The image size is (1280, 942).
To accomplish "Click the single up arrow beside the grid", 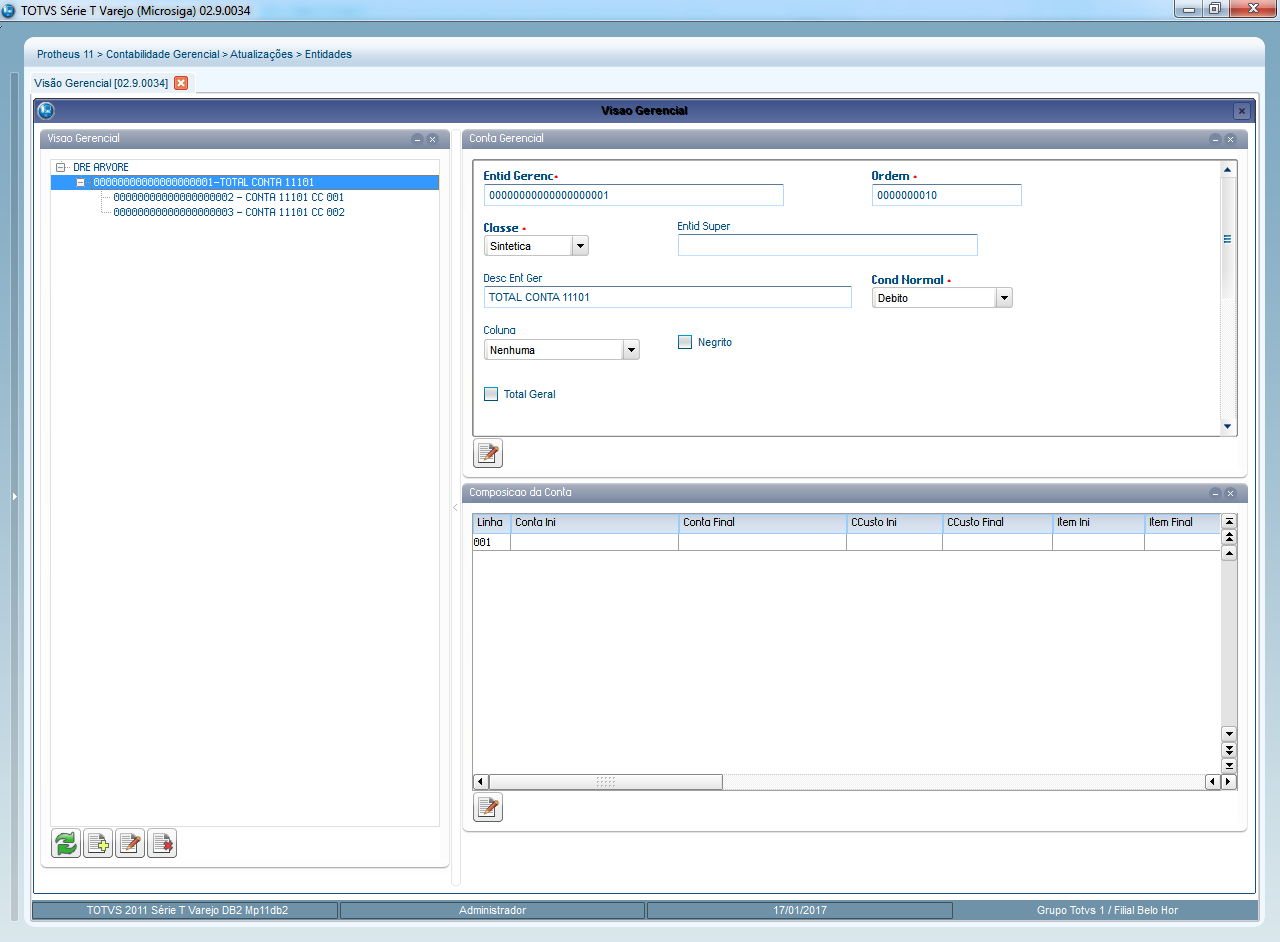I will coord(1230,553).
